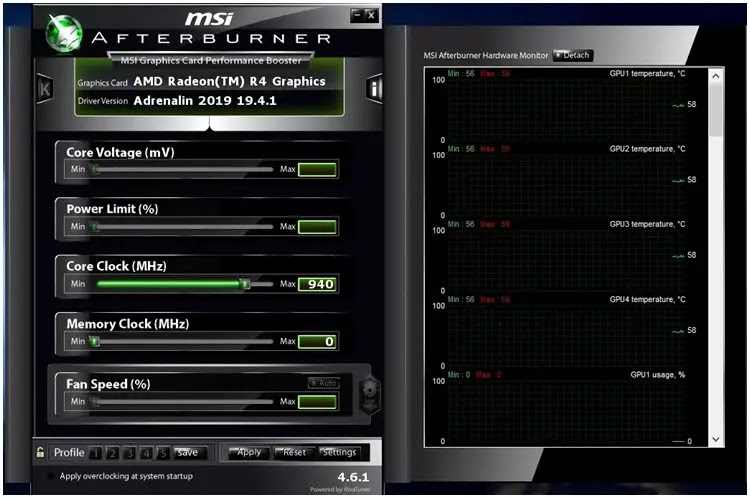The height and width of the screenshot is (498, 750).
Task: Click the AMD Radeon(TM) R4 Graphics name
Action: pos(230,81)
